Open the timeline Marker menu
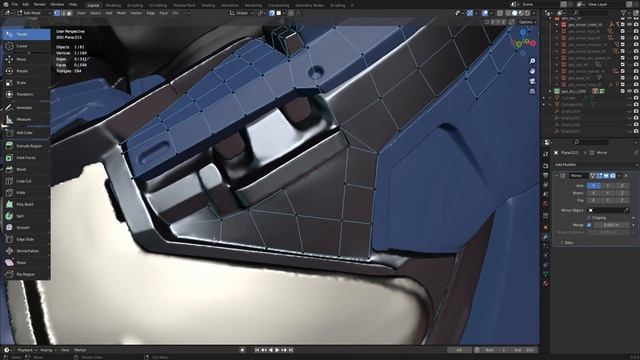This screenshot has width=640, height=360. point(80,350)
